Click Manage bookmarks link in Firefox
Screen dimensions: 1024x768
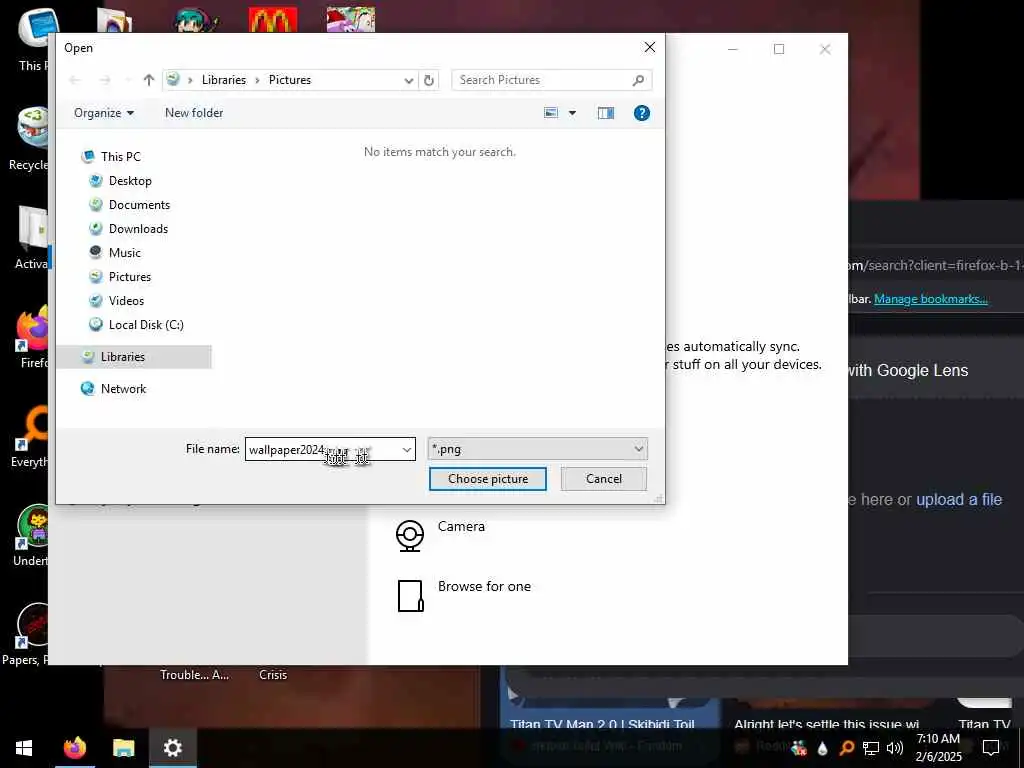point(931,299)
